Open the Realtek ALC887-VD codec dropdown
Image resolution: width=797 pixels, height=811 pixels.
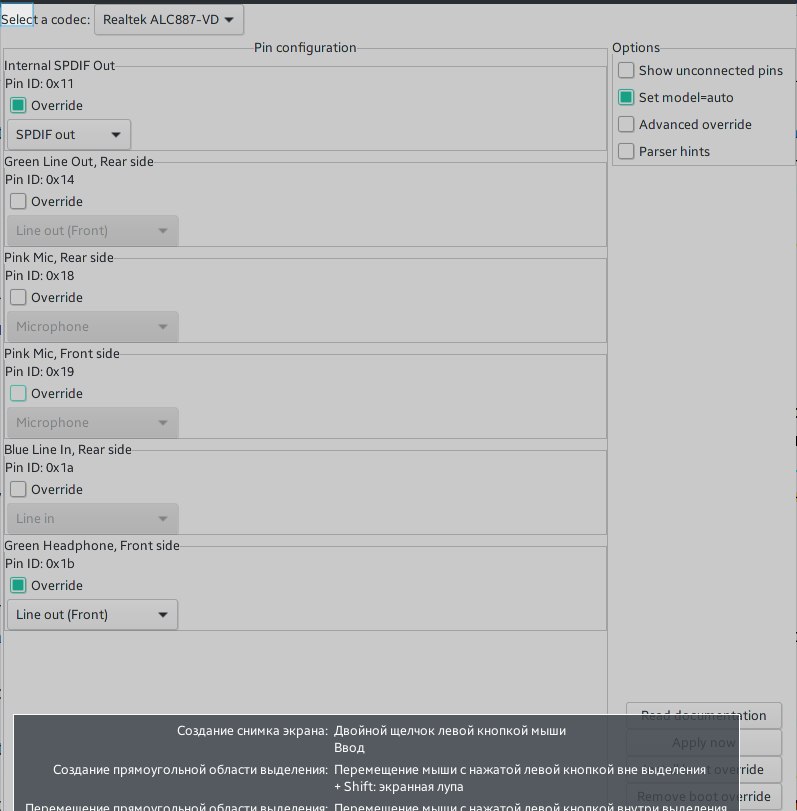(169, 20)
